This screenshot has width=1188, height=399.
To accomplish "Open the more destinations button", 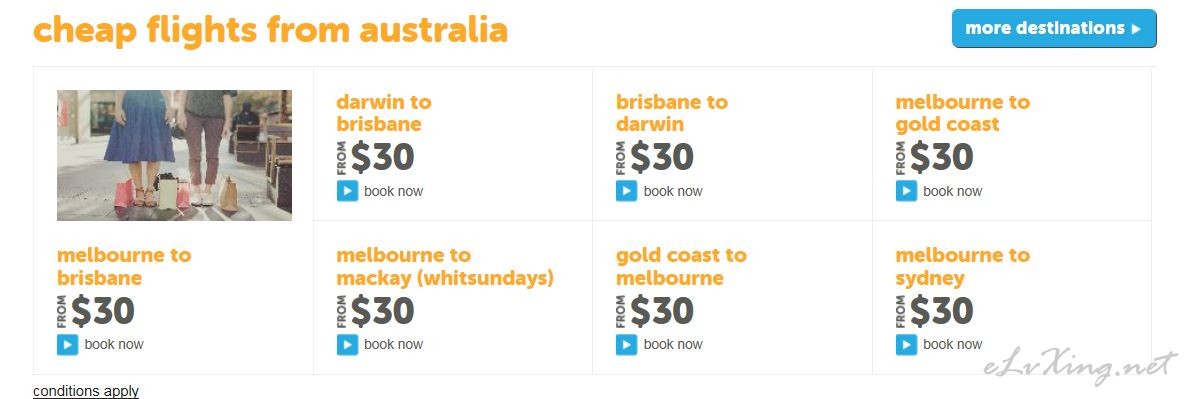I will pyautogui.click(x=1054, y=29).
